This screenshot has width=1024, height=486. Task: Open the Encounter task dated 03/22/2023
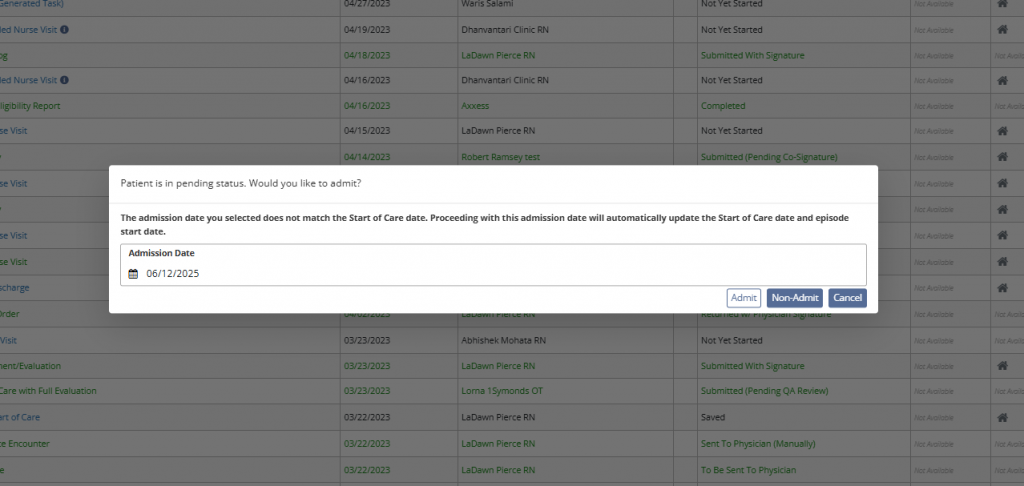(25, 443)
